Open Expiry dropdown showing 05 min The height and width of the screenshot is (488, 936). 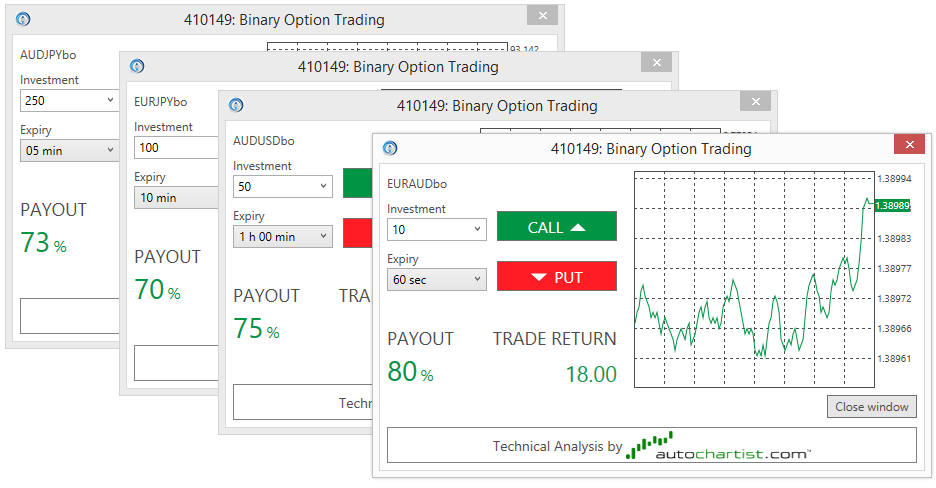pyautogui.click(x=69, y=150)
